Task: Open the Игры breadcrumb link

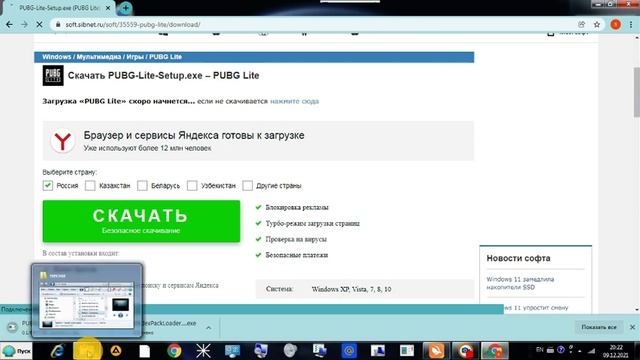Action: tap(135, 57)
